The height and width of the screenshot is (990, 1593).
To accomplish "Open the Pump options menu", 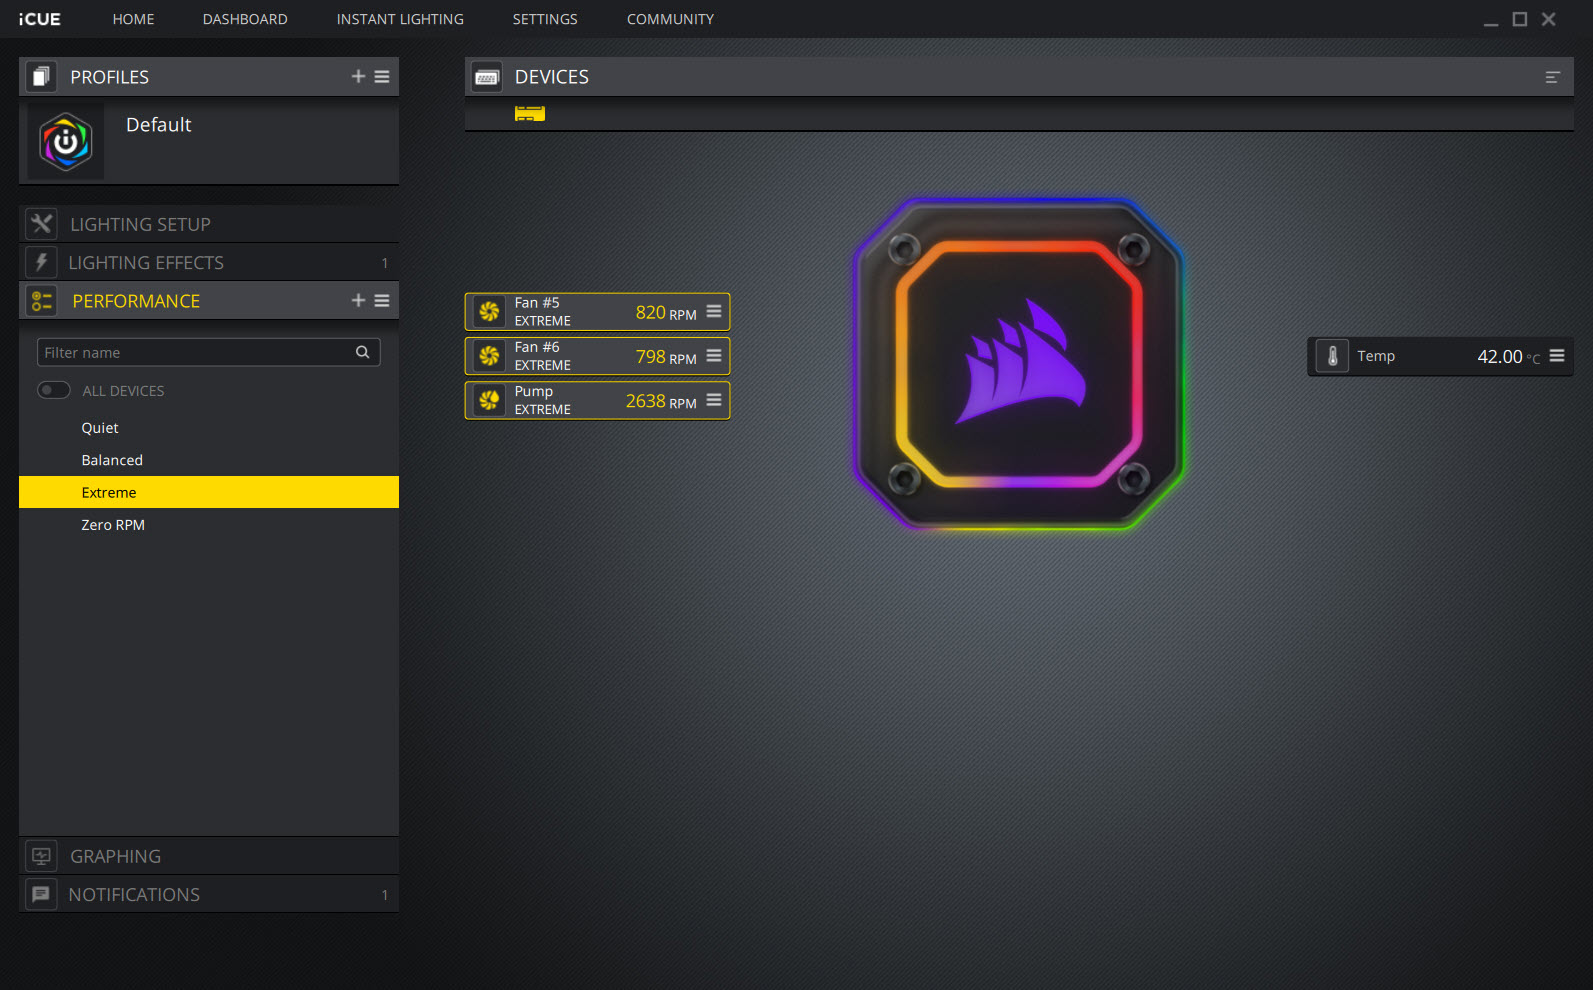I will coord(714,400).
